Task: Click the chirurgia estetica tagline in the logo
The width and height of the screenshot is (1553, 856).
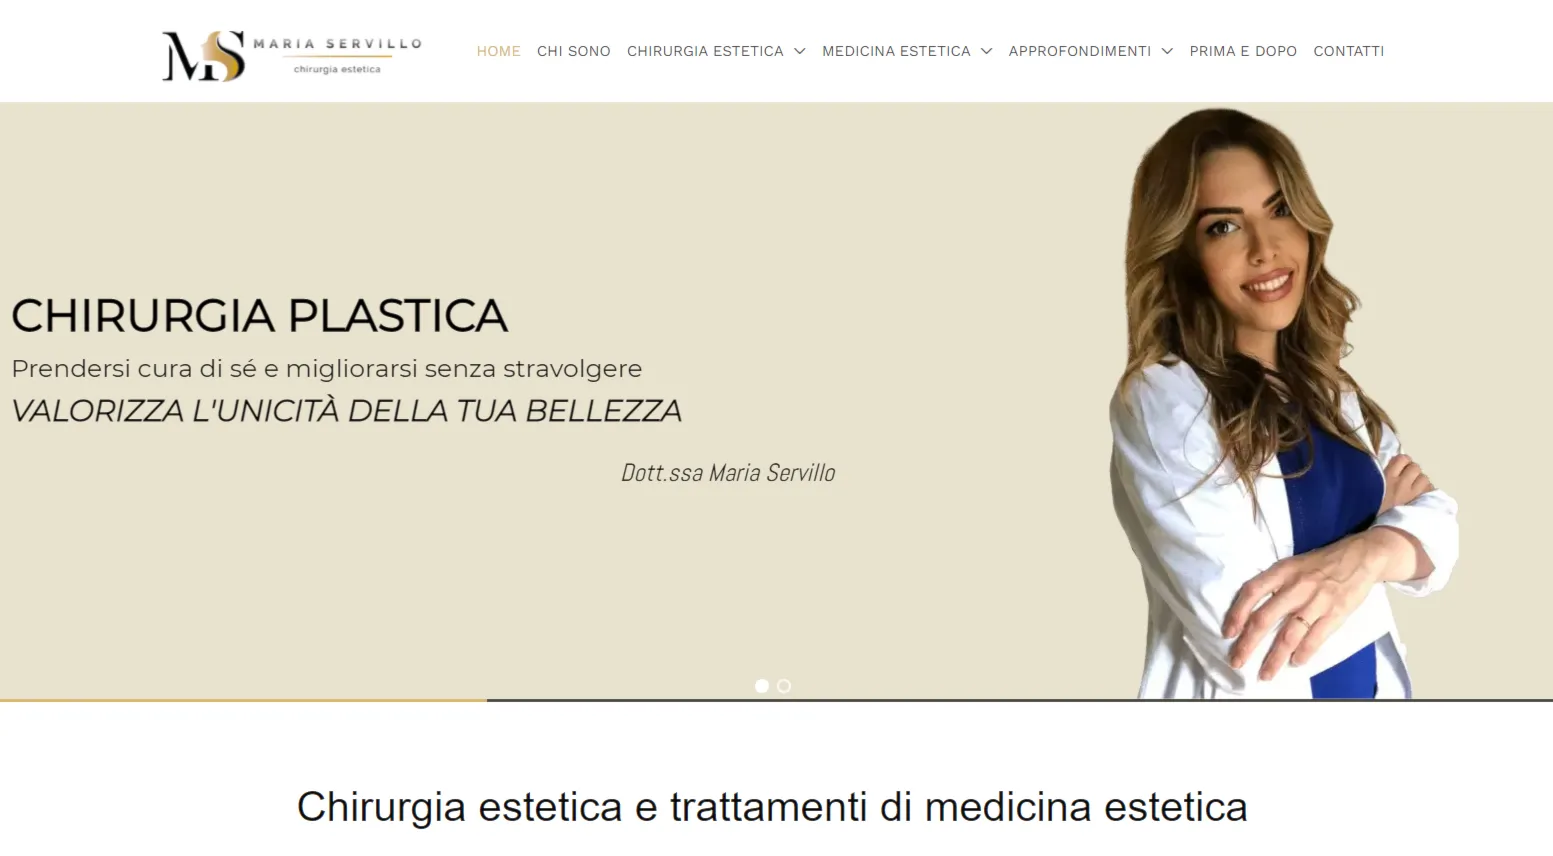Action: 337,70
